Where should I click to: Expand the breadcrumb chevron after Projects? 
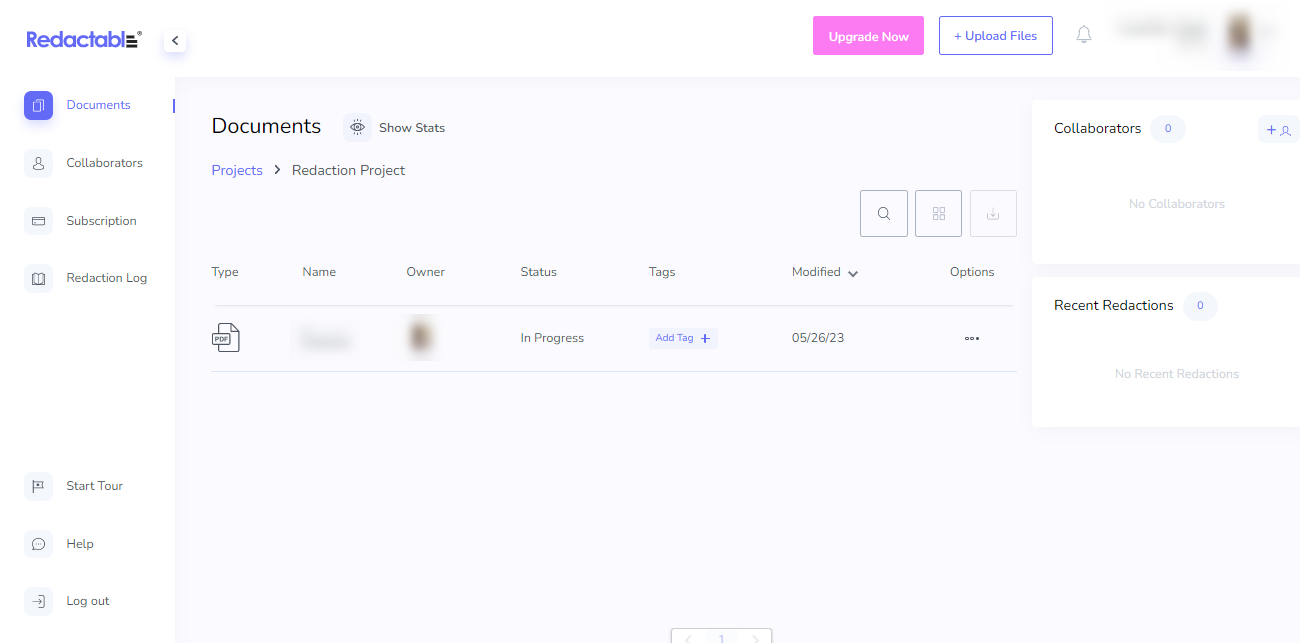coord(276,170)
